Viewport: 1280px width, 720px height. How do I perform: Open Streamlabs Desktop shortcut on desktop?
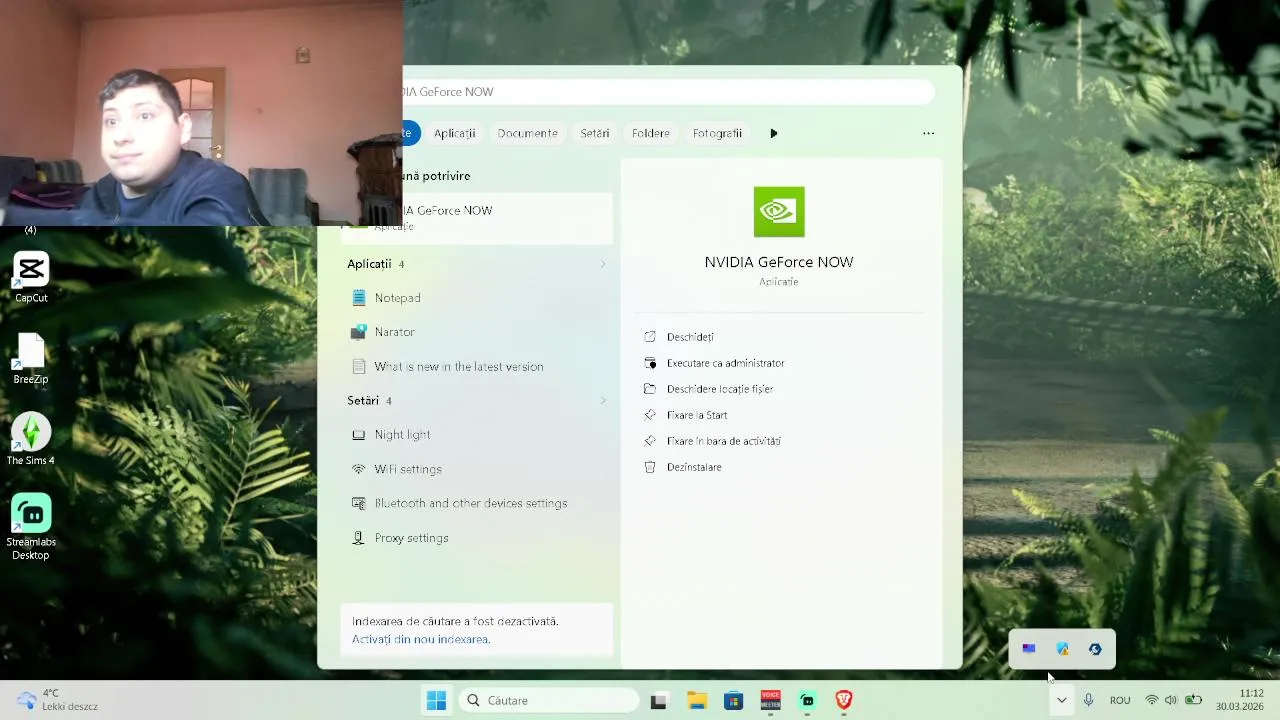[31, 527]
